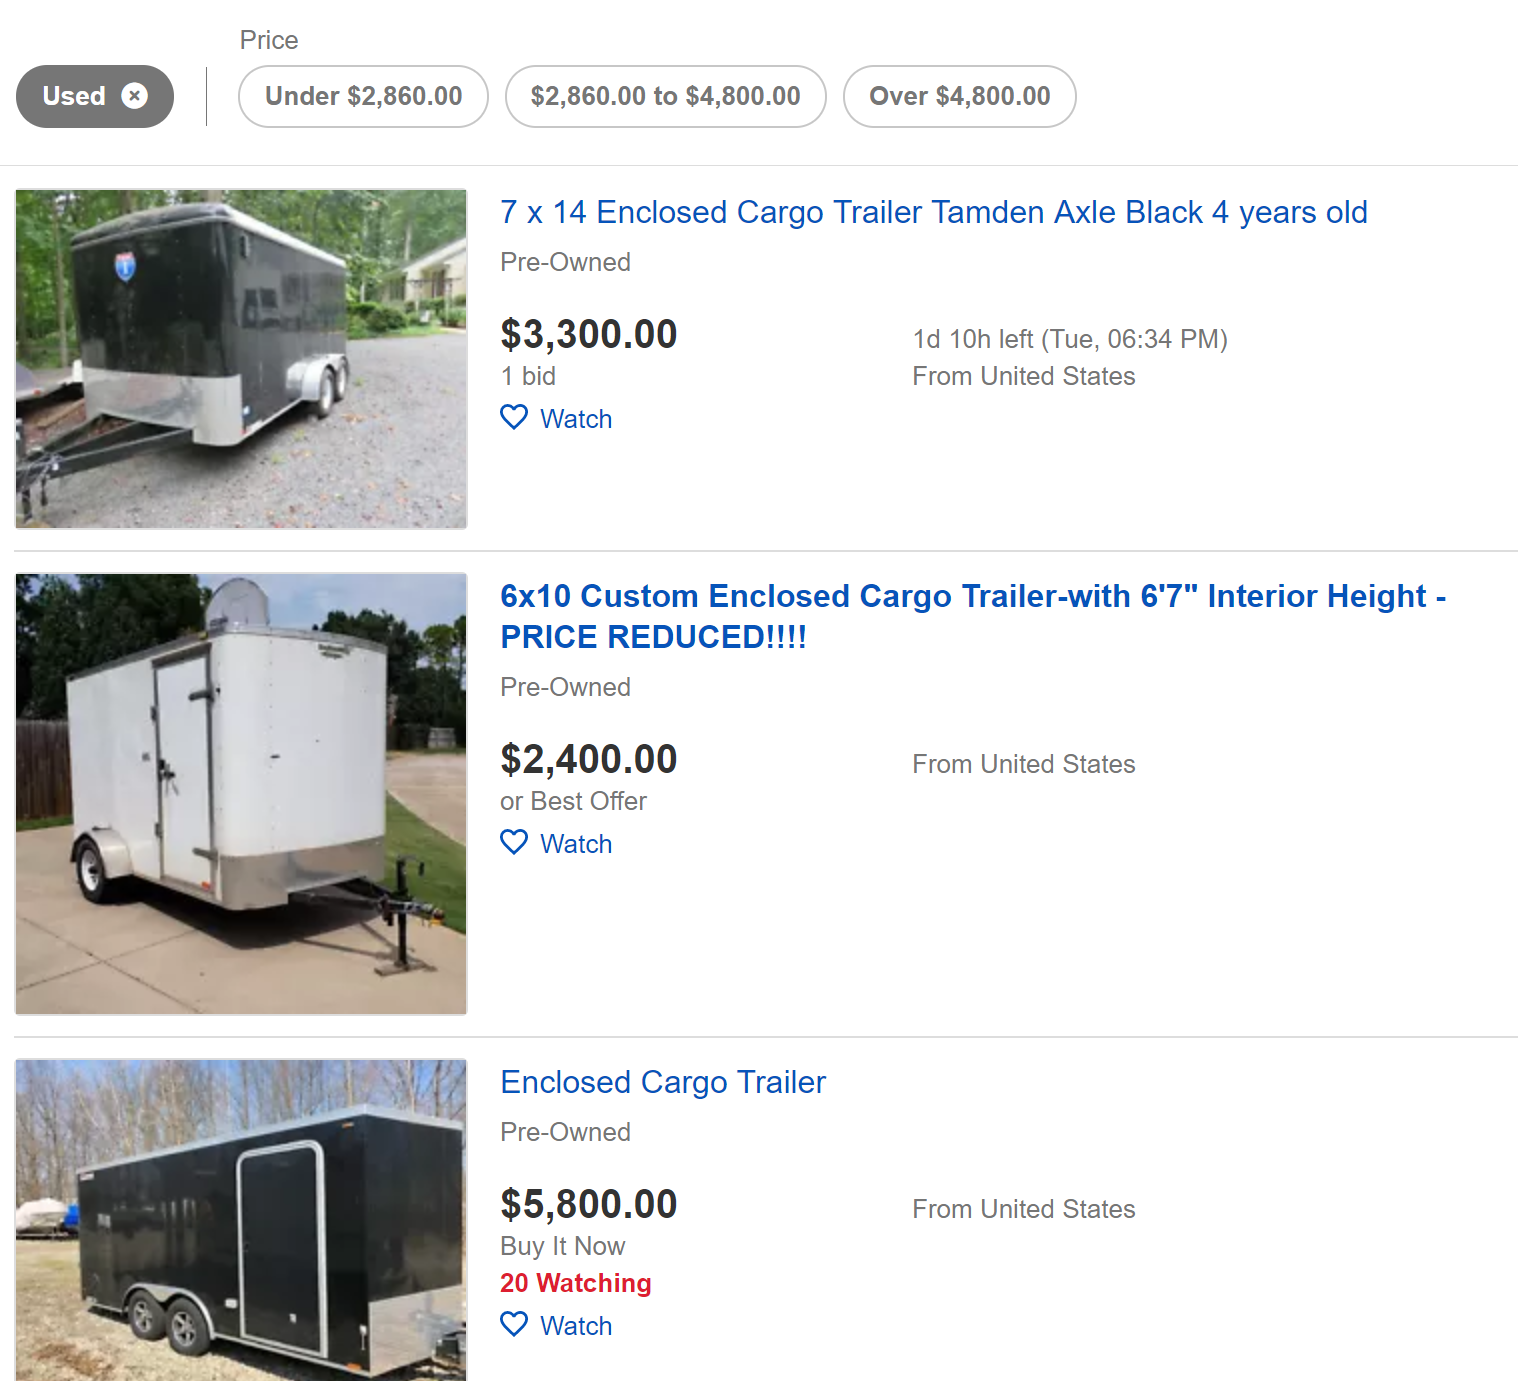
Task: View the black $5,800 trailer photo
Action: (x=240, y=1220)
